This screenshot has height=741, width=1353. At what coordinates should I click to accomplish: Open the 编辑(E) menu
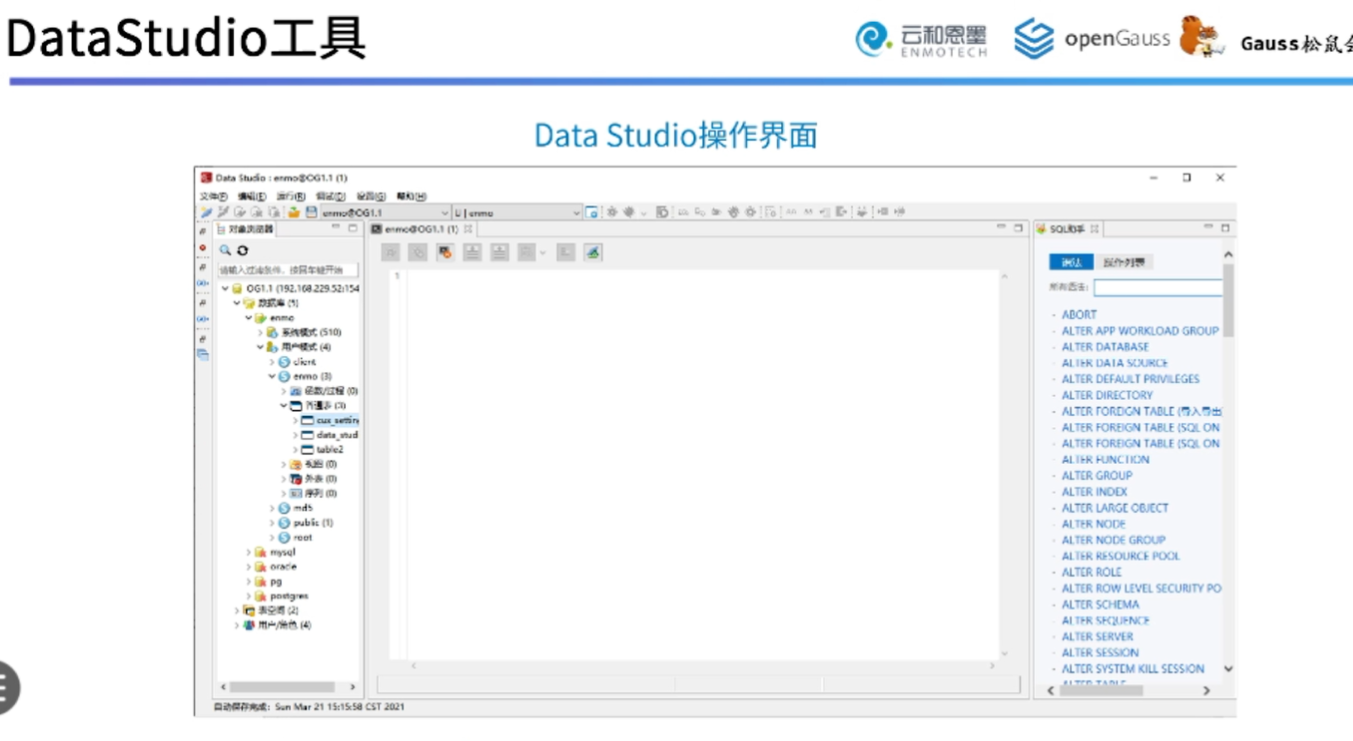252,196
